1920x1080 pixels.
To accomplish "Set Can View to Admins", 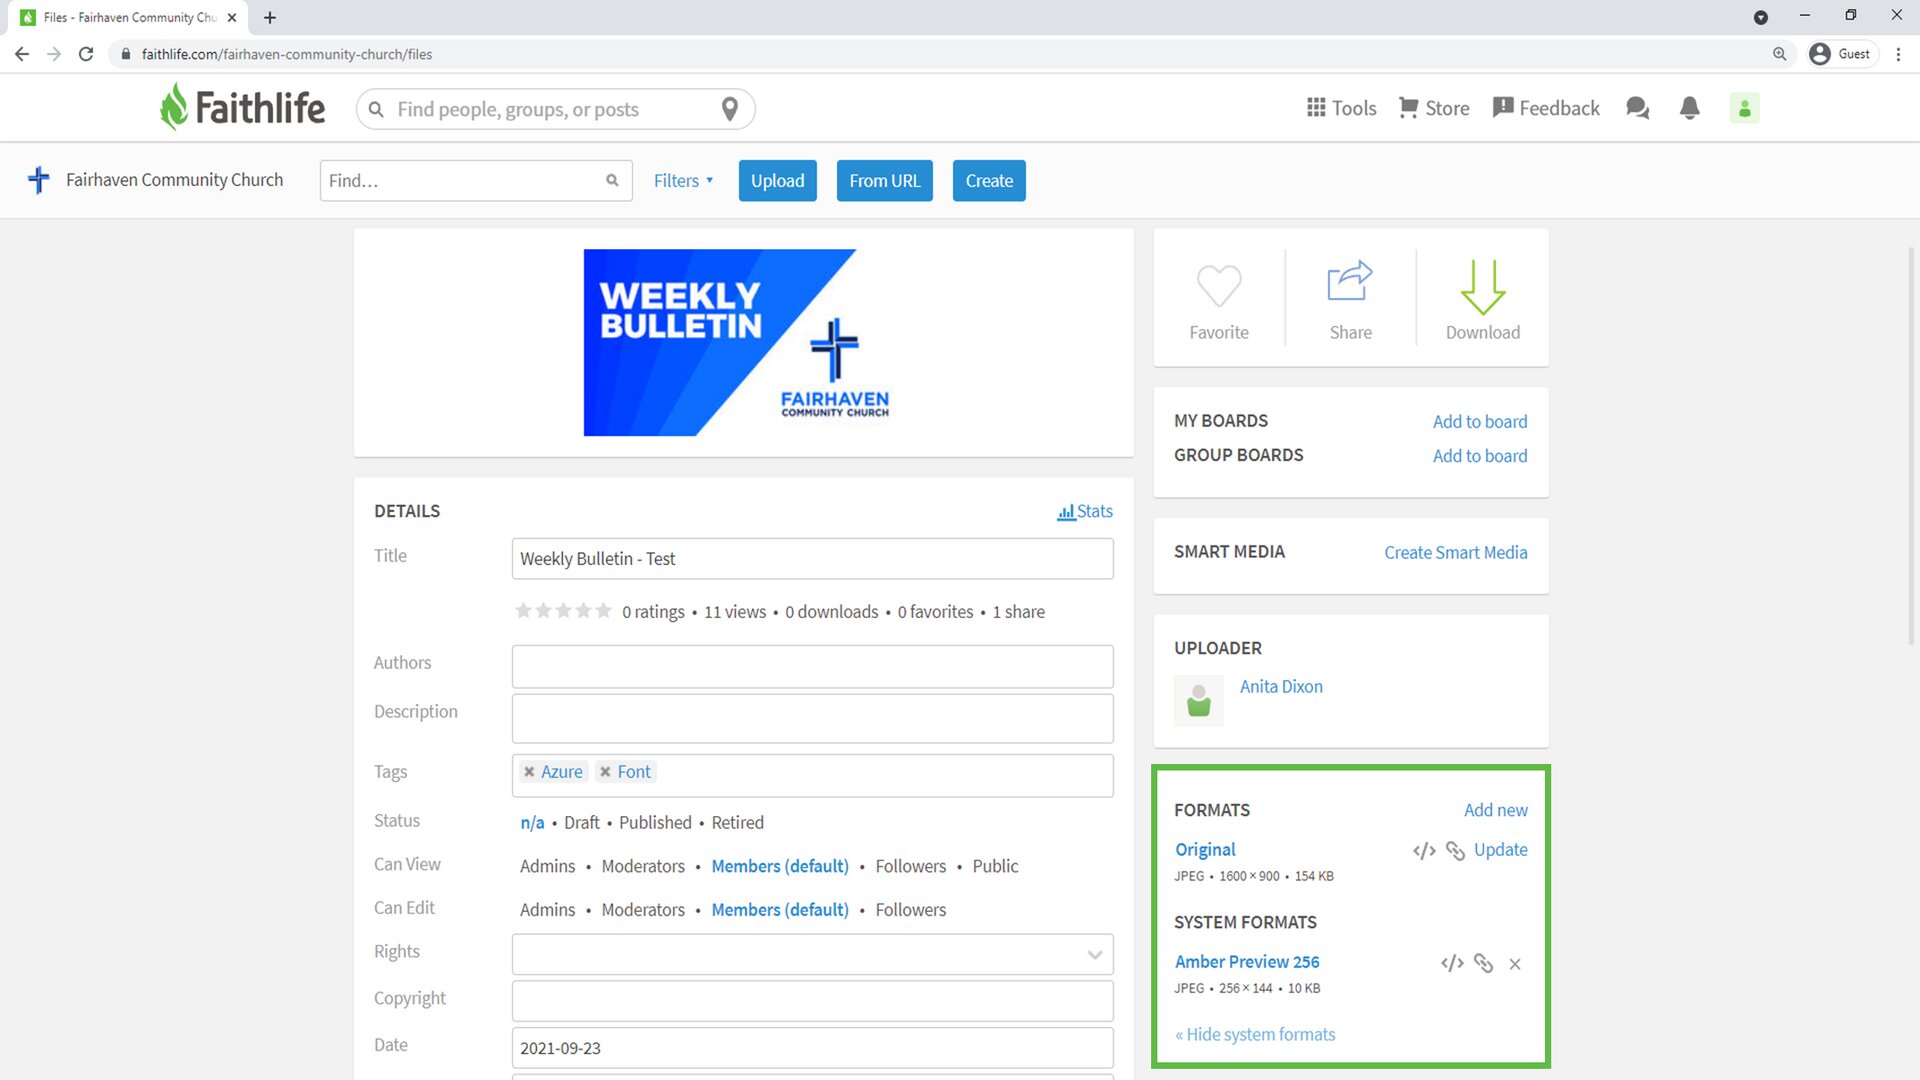I will click(547, 866).
